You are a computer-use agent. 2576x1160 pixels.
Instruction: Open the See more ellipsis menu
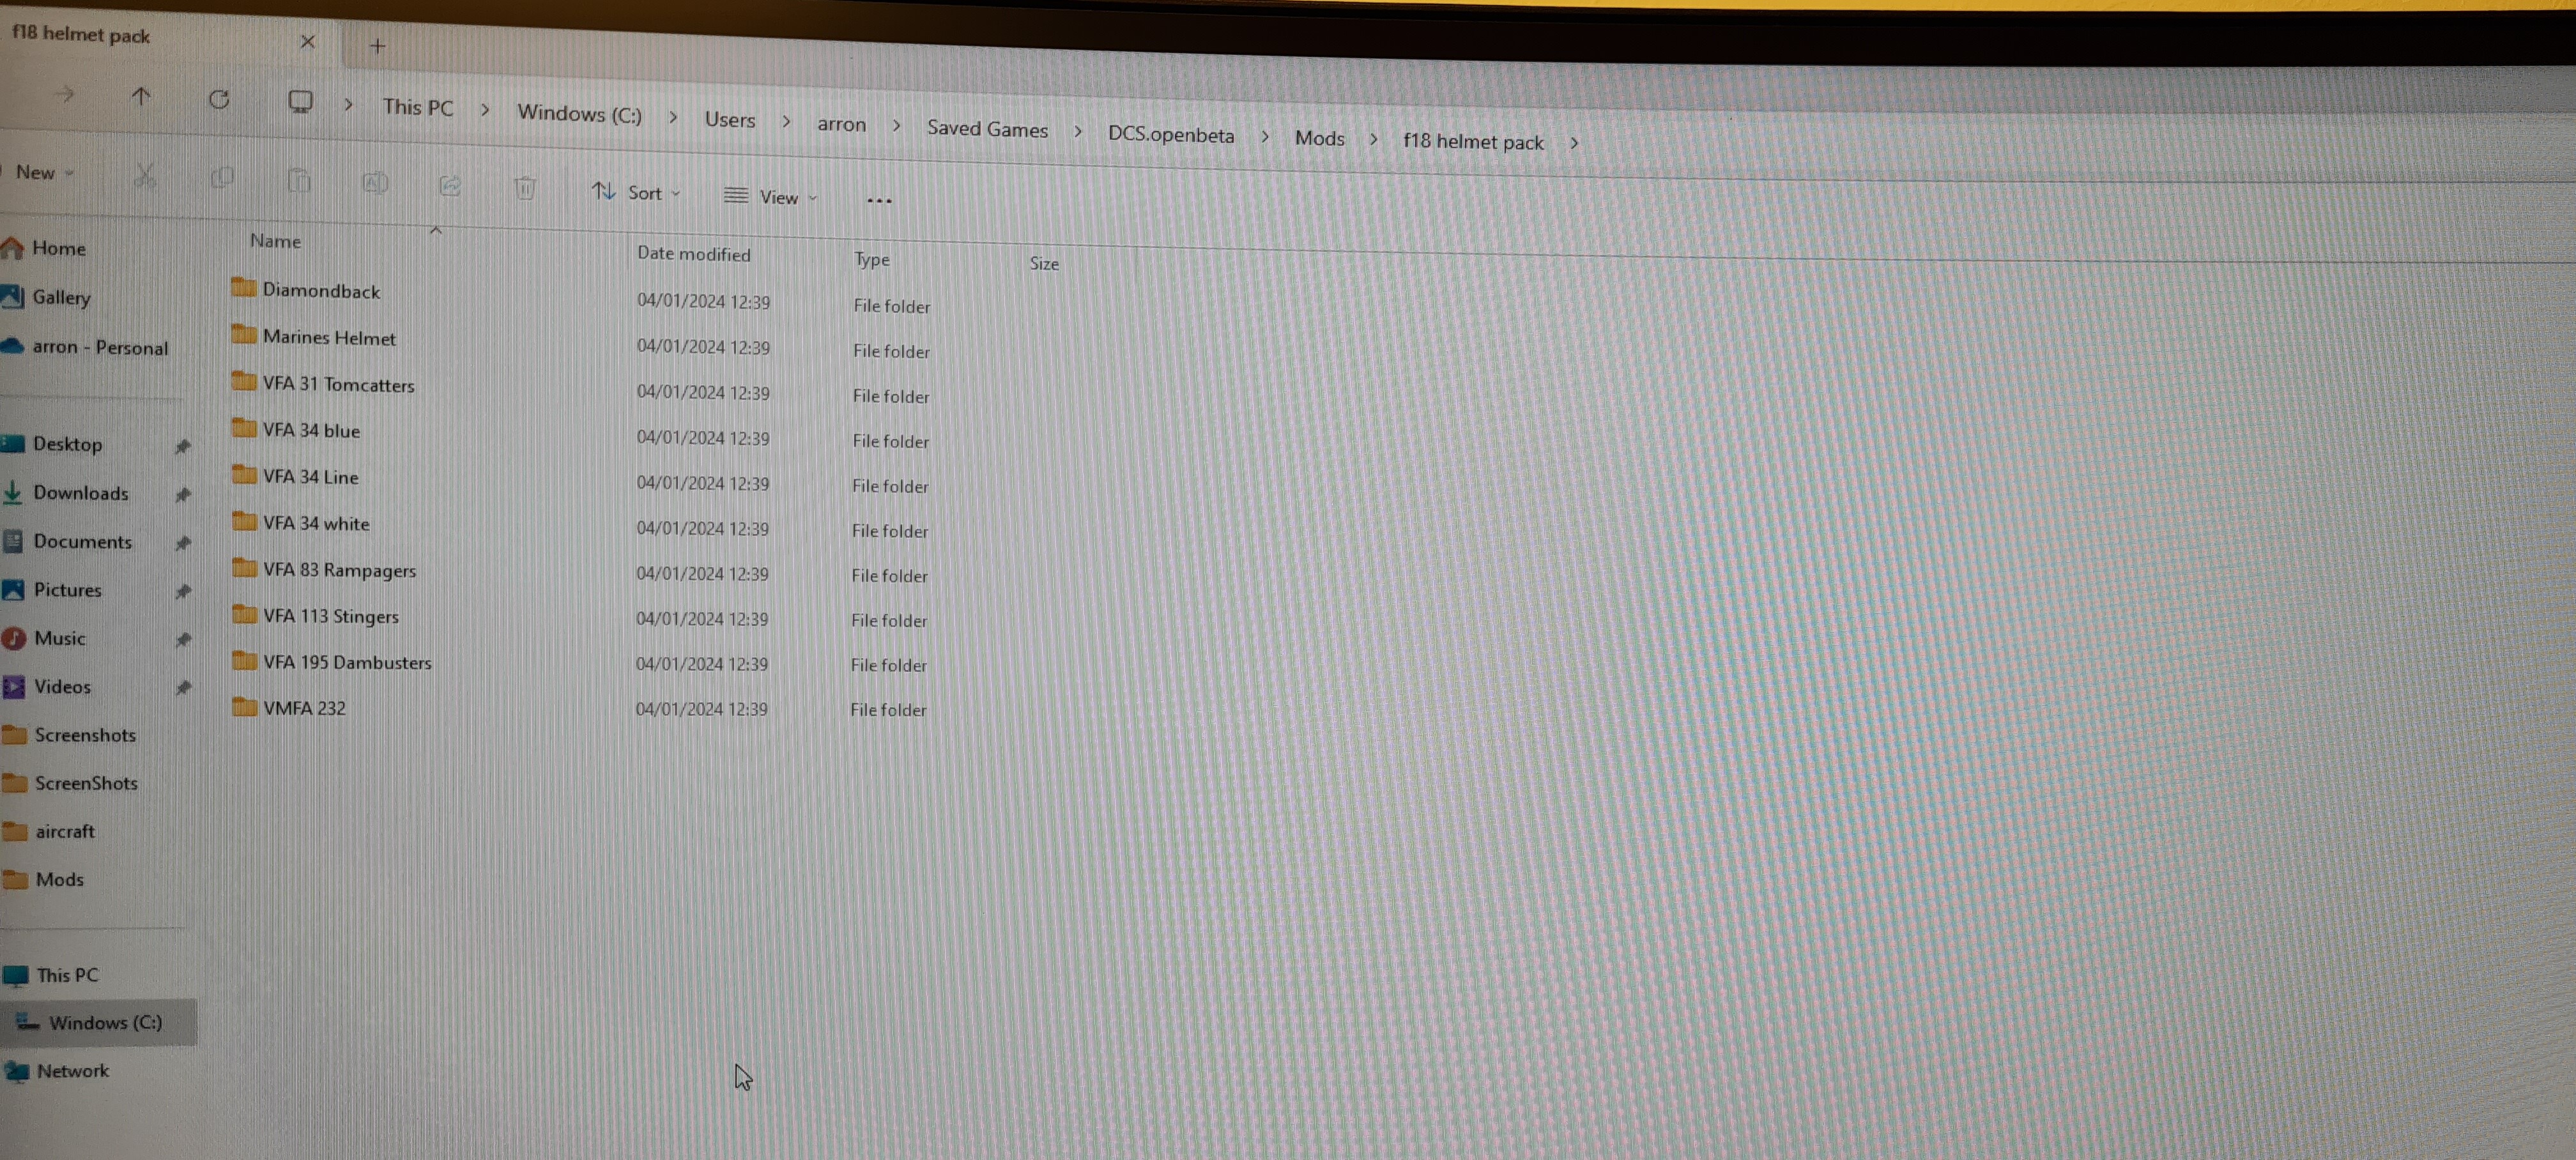pos(879,201)
